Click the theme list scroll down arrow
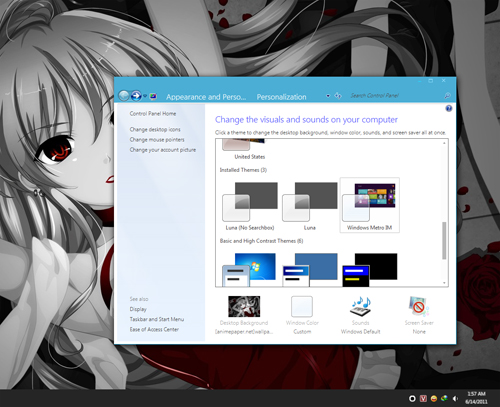The image size is (500, 407). pyautogui.click(x=444, y=283)
